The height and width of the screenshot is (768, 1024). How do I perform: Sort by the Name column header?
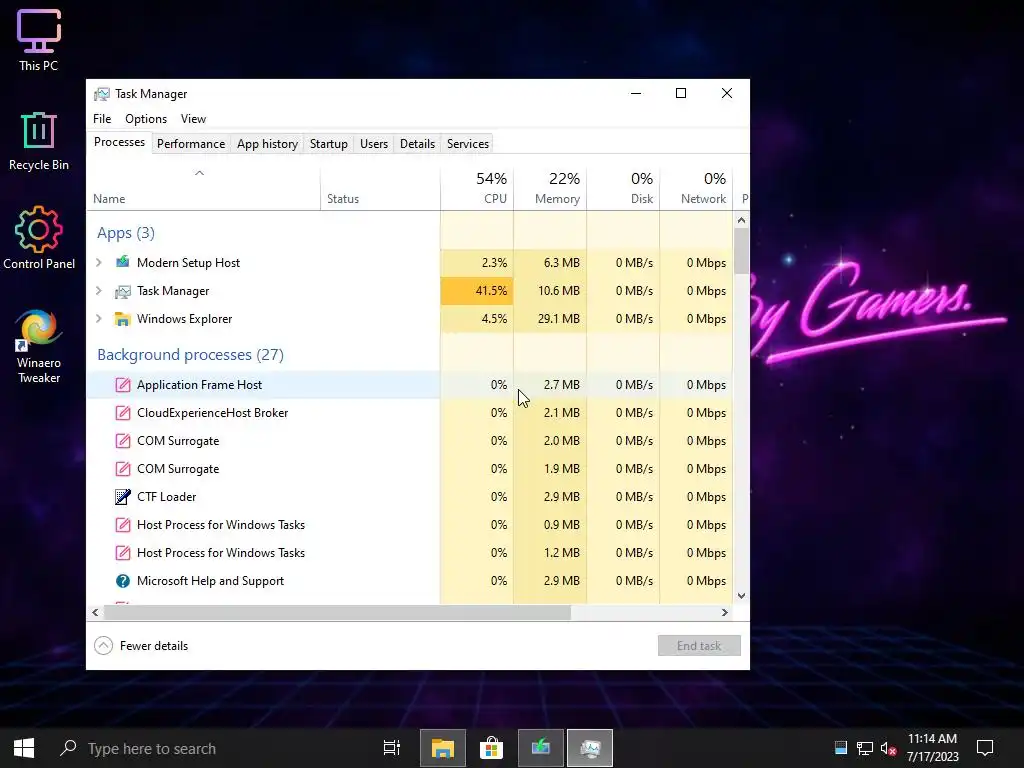coord(203,189)
